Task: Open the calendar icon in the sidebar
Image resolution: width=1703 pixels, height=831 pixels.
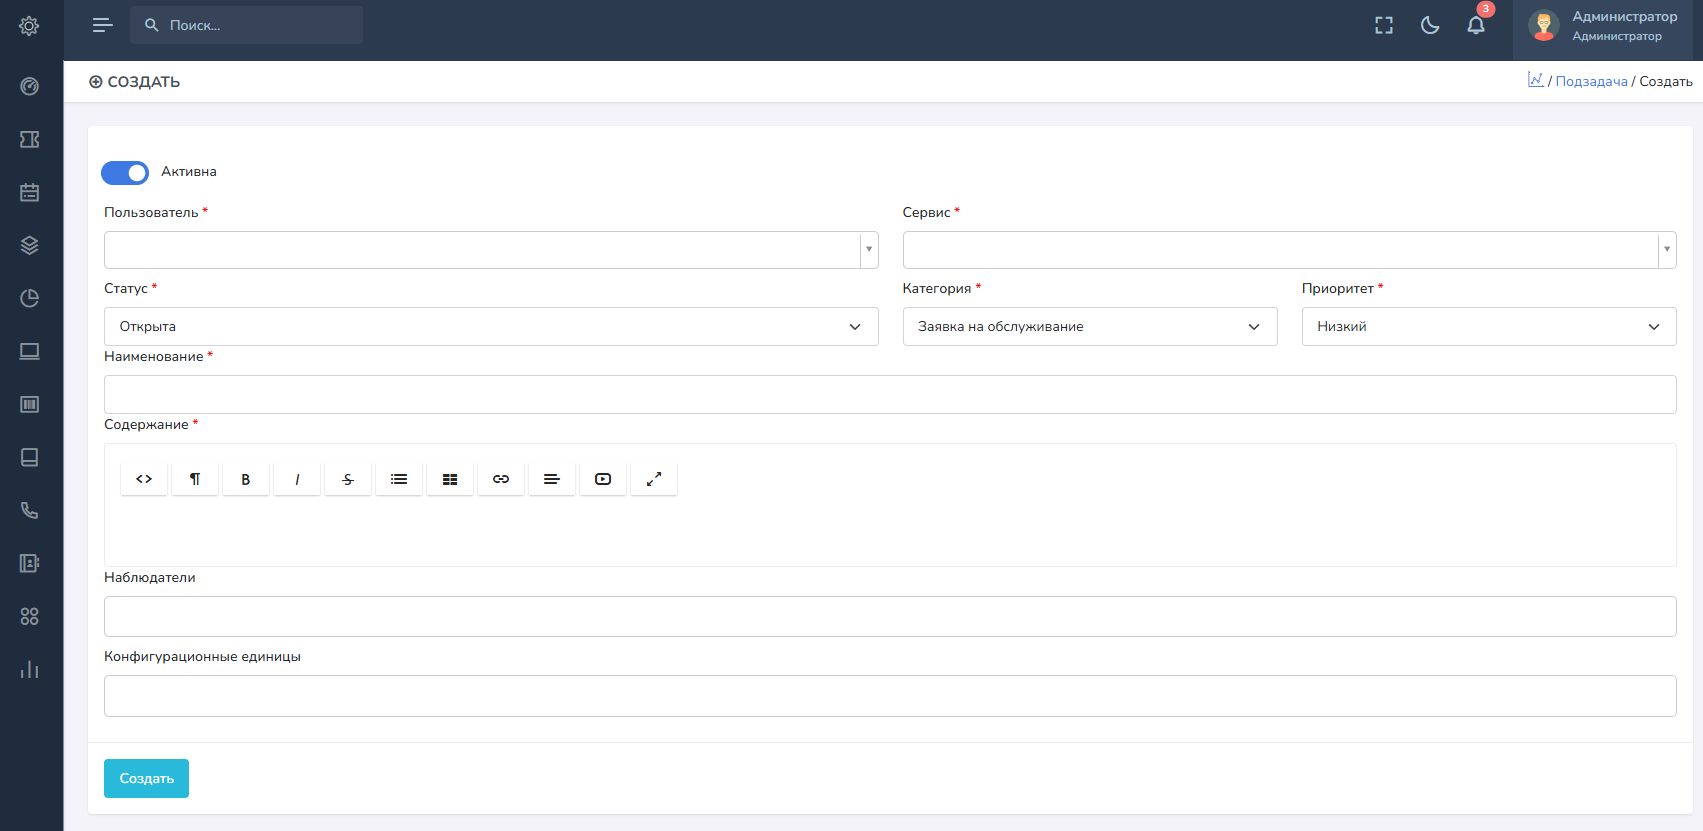Action: [x=30, y=192]
